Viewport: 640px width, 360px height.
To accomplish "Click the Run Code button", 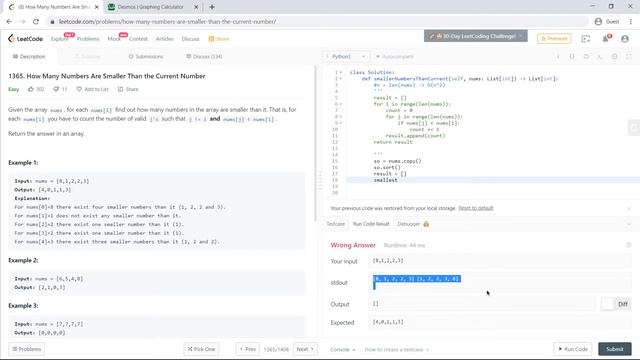I will point(573,349).
